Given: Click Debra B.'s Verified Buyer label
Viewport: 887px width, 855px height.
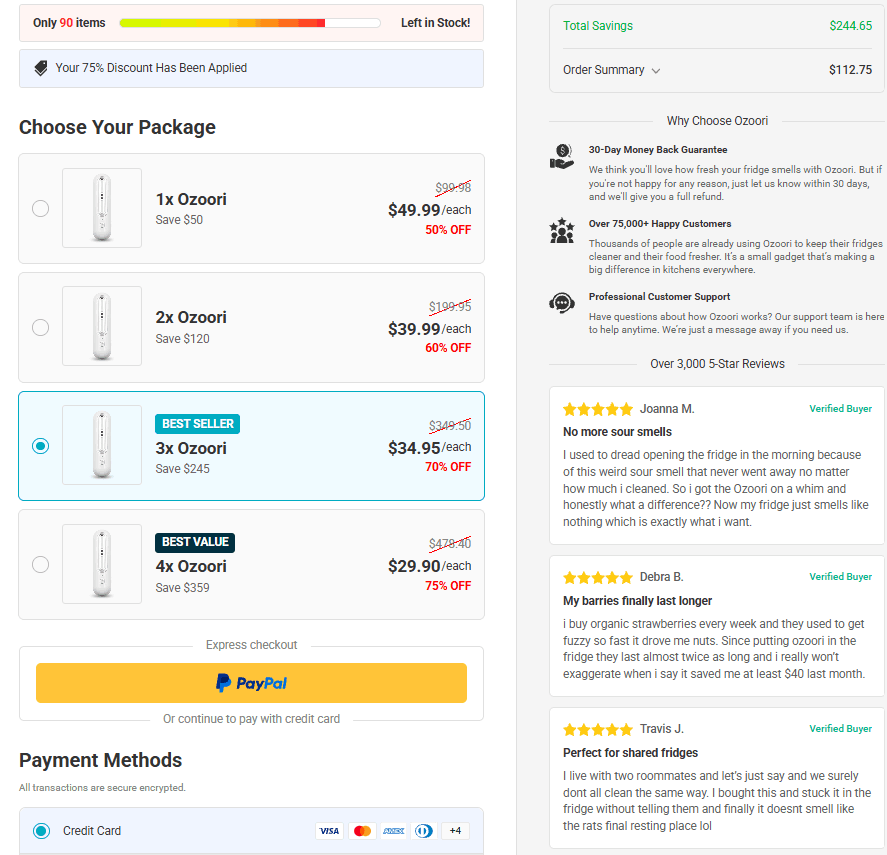Looking at the screenshot, I should click(x=840, y=577).
